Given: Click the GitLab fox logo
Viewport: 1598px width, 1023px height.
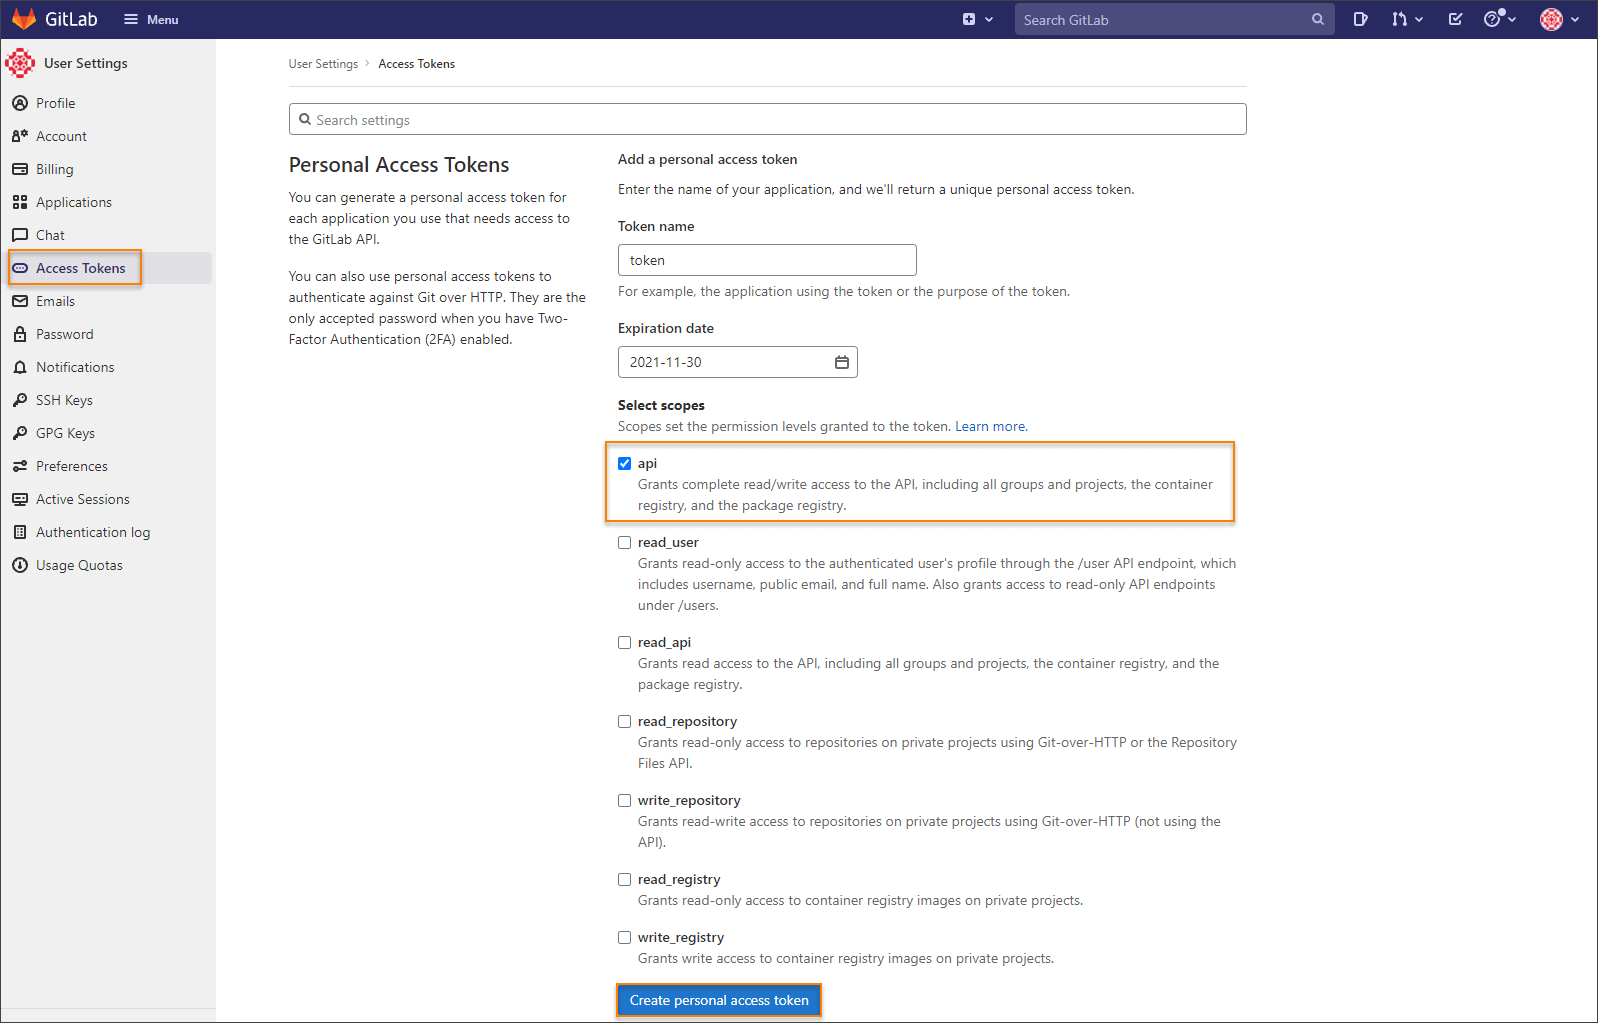Looking at the screenshot, I should click(24, 19).
